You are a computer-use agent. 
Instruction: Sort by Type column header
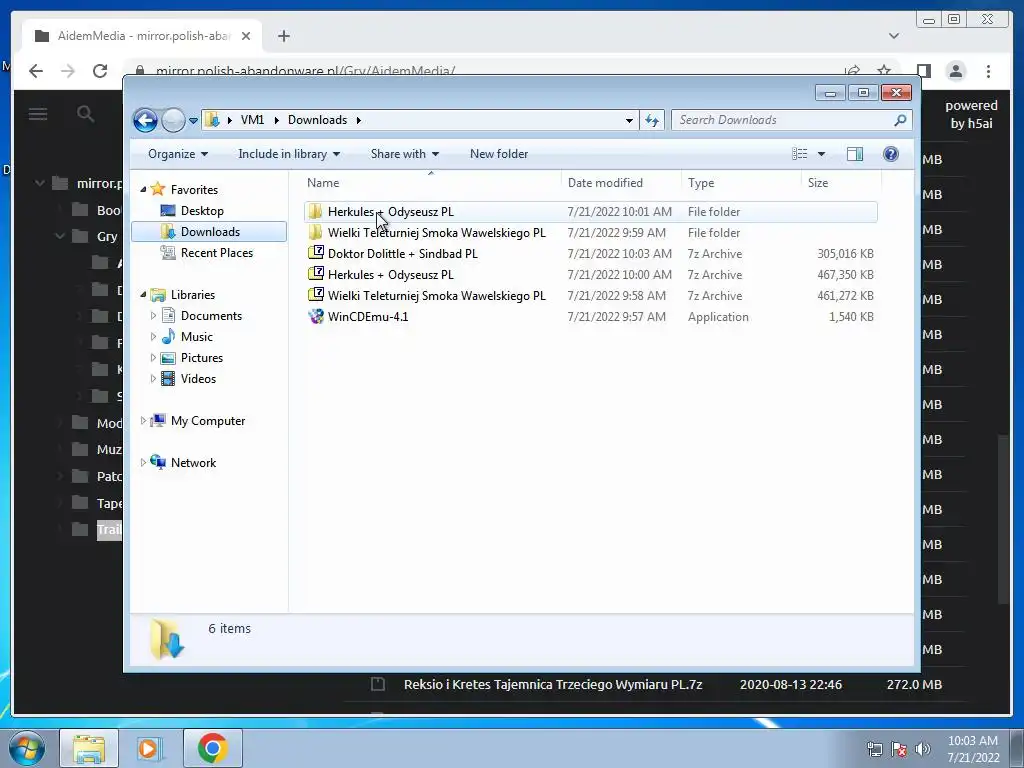741,183
